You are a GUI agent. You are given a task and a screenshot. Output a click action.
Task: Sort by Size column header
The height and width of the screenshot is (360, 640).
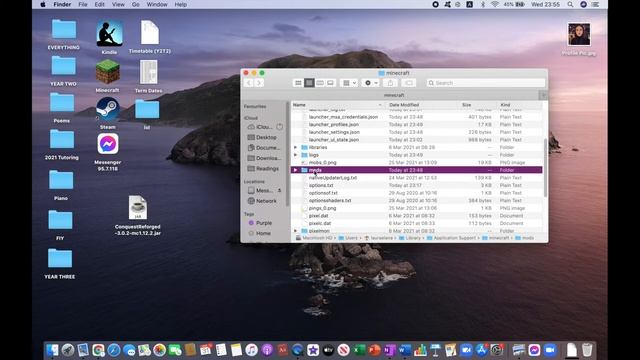(x=477, y=105)
